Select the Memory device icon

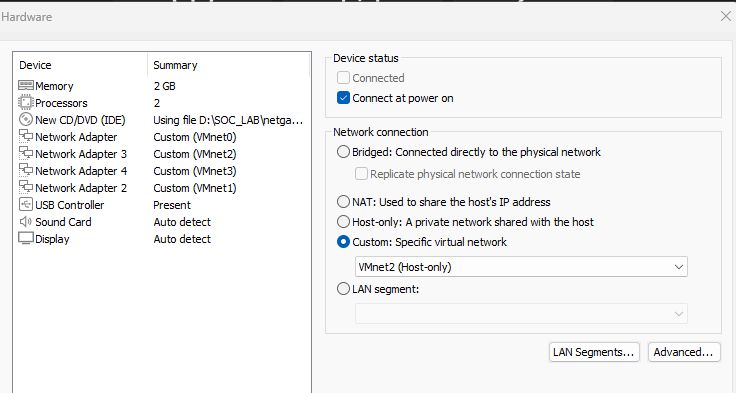[26, 85]
